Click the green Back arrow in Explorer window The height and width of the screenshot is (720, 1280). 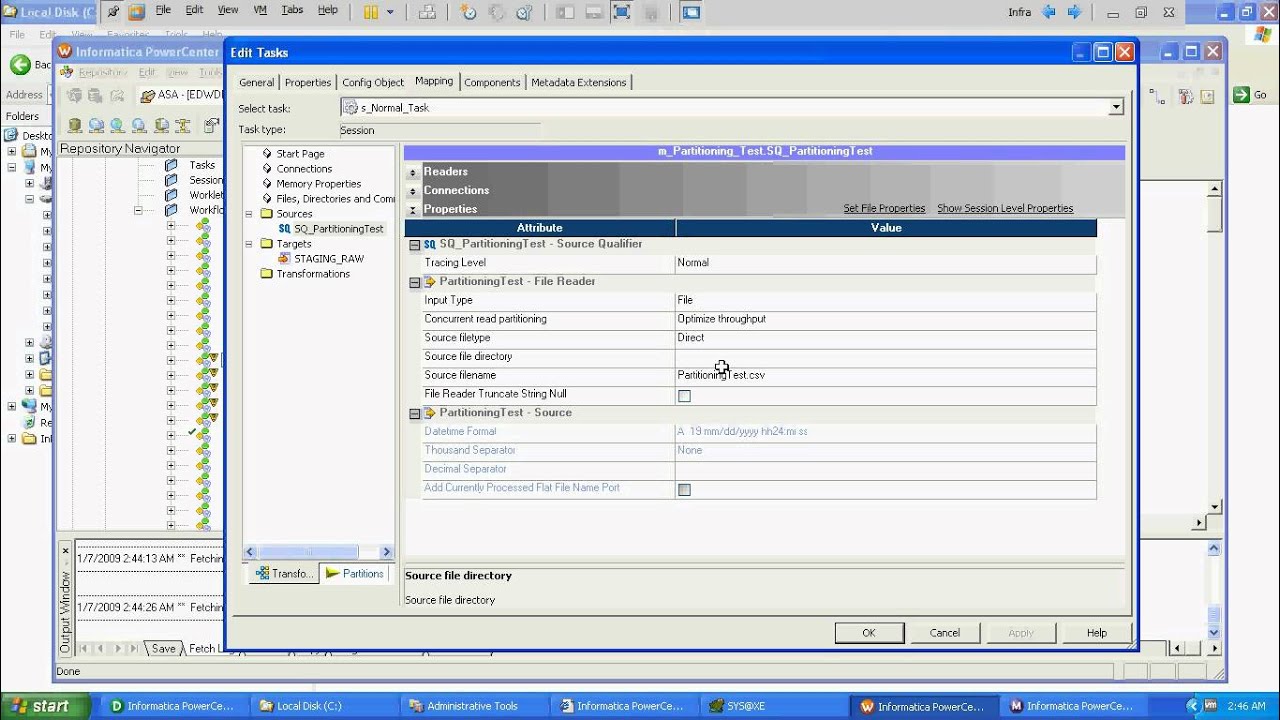coord(19,64)
